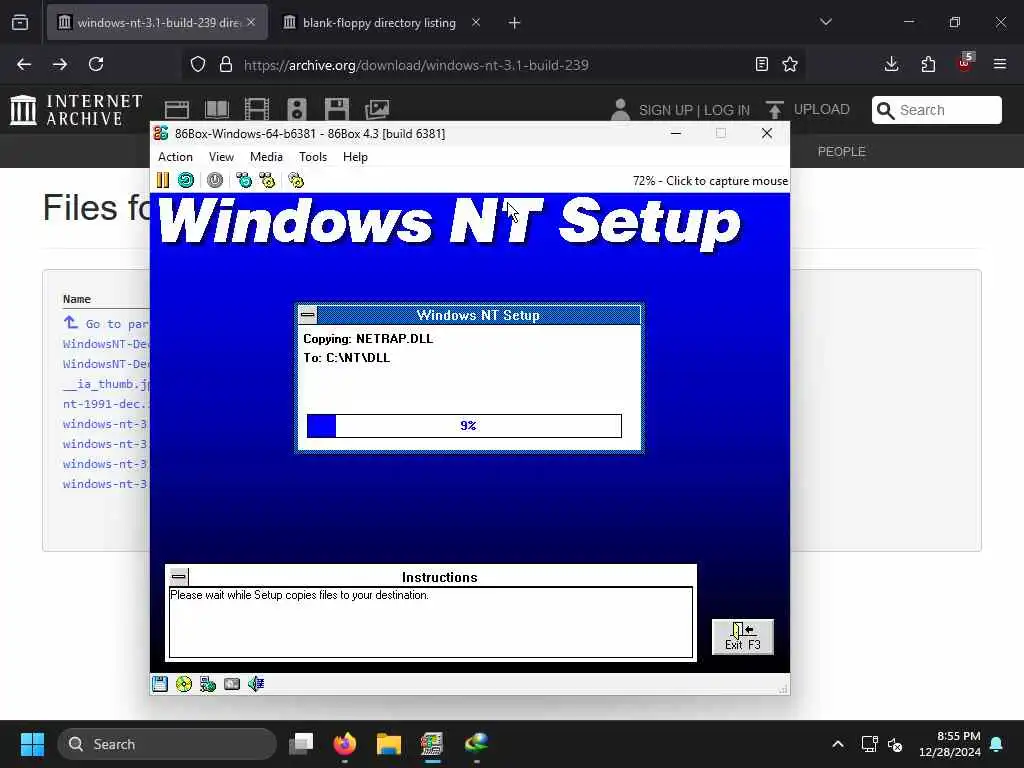Open the 86Box Action menu

(x=175, y=157)
